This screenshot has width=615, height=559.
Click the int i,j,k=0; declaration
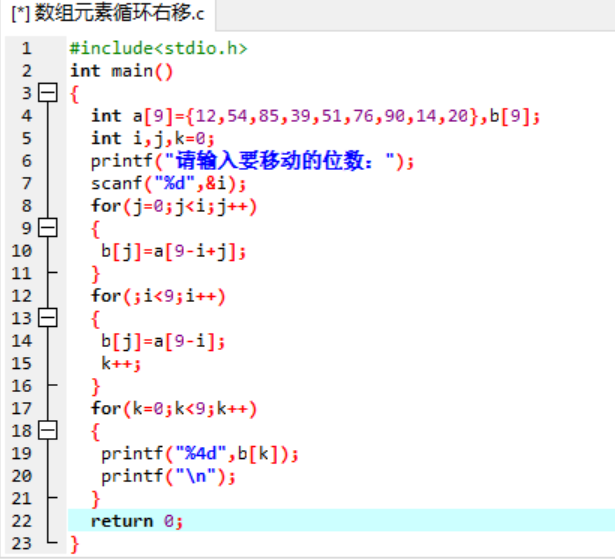pos(153,139)
